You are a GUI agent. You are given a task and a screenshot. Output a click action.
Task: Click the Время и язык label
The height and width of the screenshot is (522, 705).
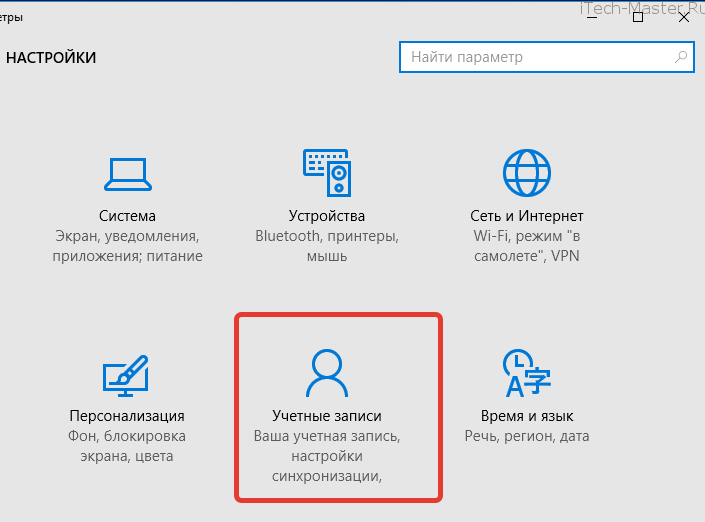click(x=526, y=416)
